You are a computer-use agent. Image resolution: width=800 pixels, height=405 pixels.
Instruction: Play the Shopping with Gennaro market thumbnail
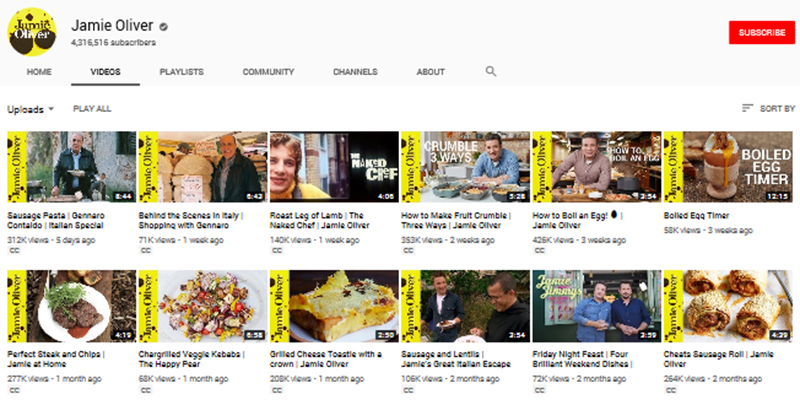pyautogui.click(x=203, y=167)
